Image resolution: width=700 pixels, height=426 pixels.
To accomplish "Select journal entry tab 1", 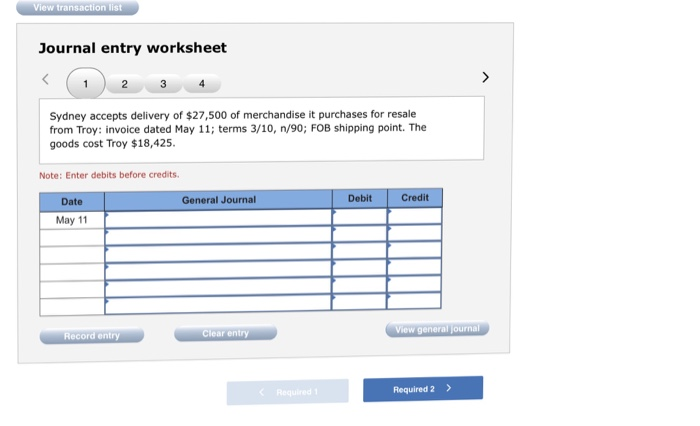I will pos(86,84).
